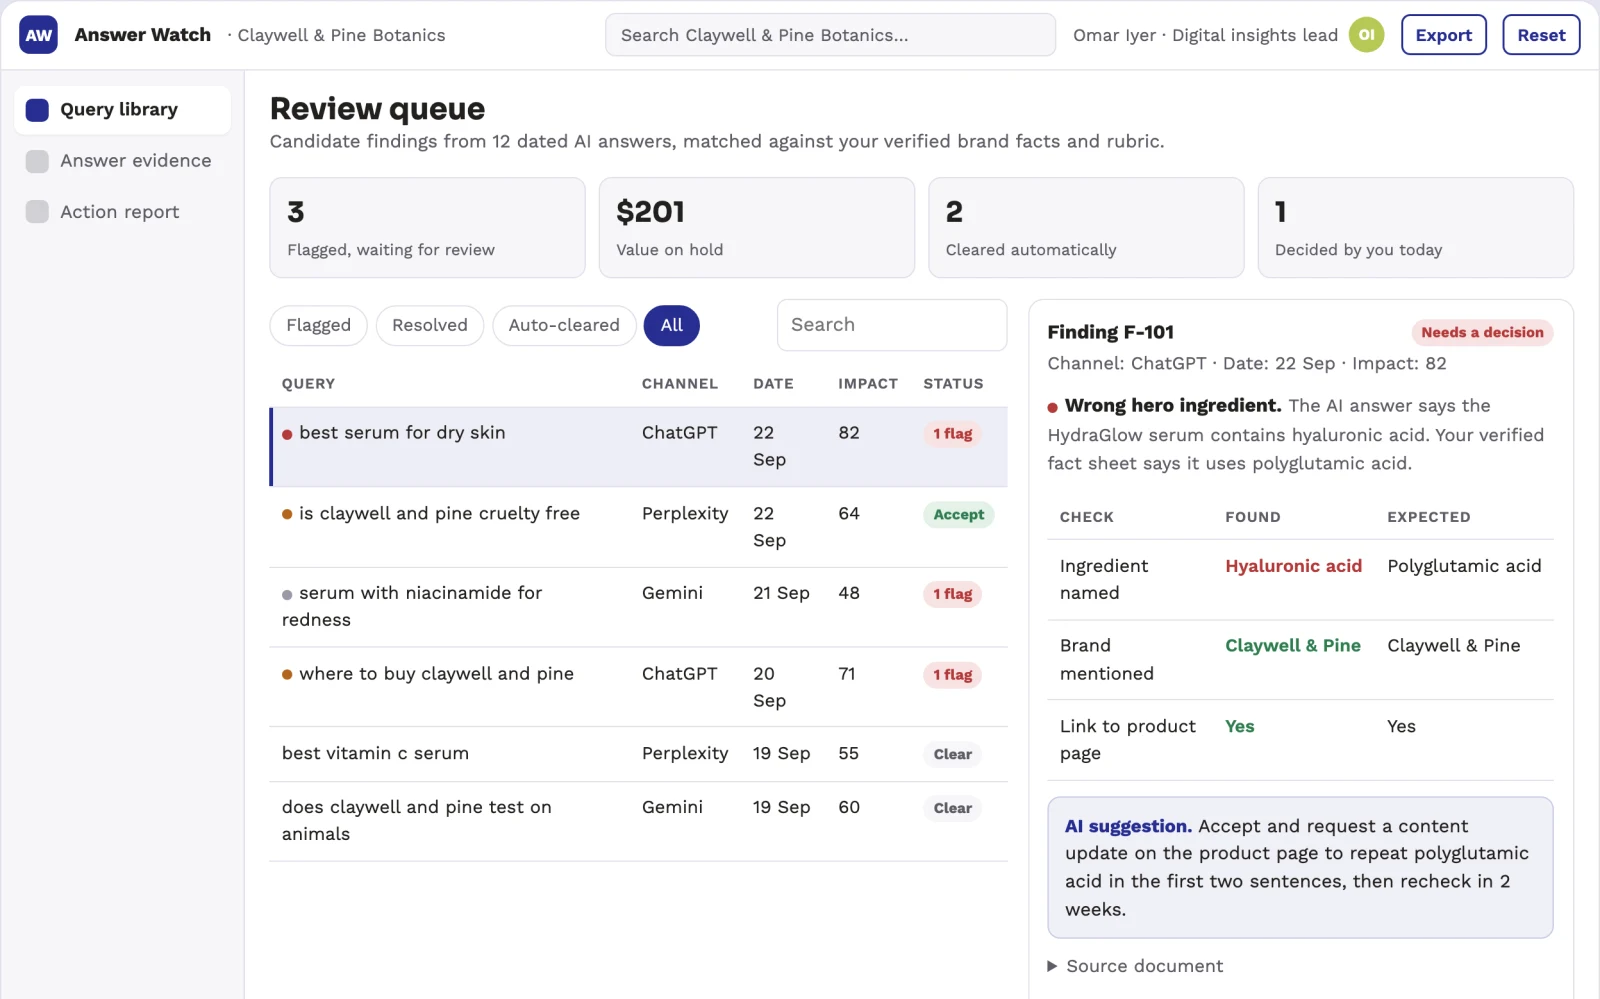Sort by the DATE column header
1600x999 pixels.
click(773, 384)
